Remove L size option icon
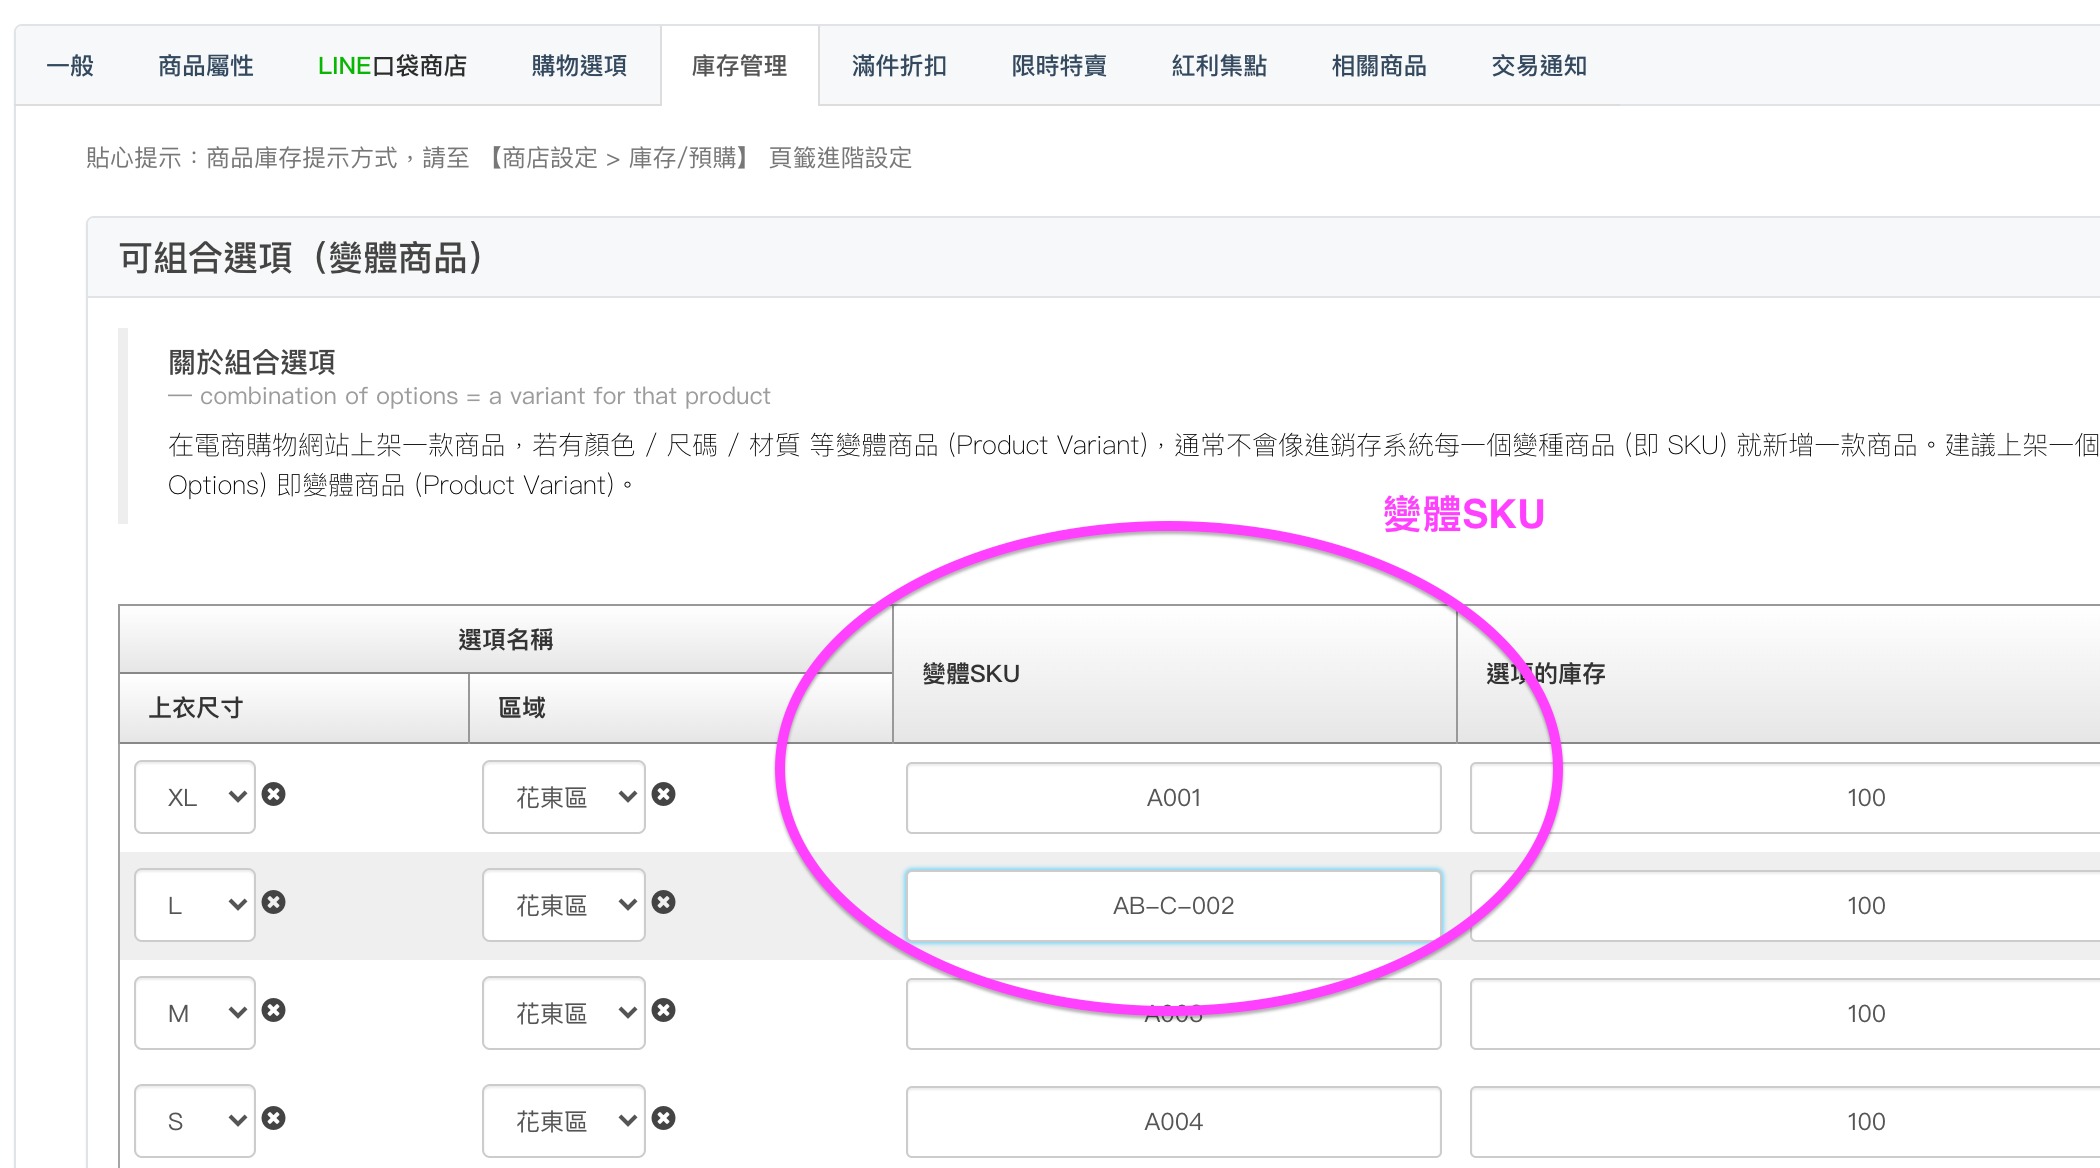2100x1168 pixels. (273, 902)
